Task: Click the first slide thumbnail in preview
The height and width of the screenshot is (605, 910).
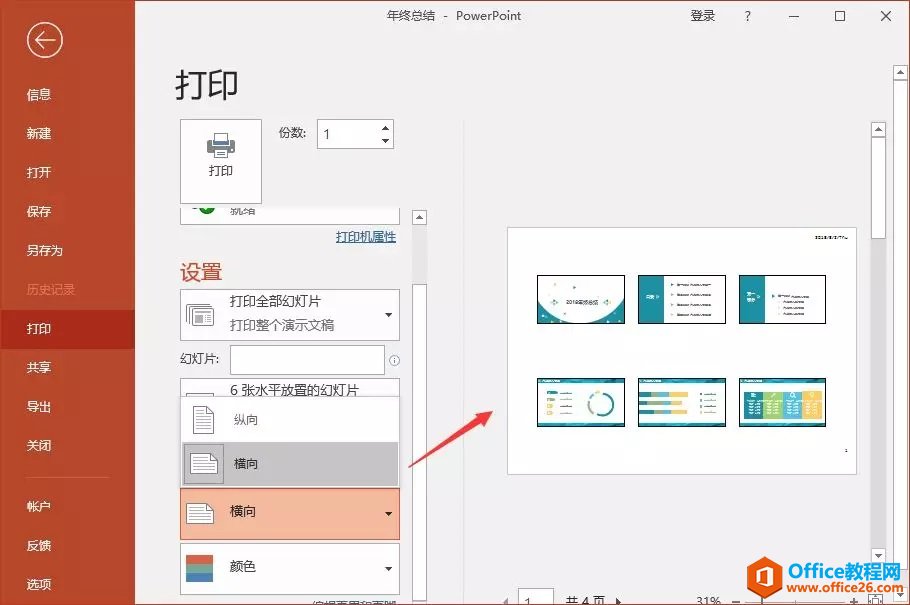Action: coord(580,299)
